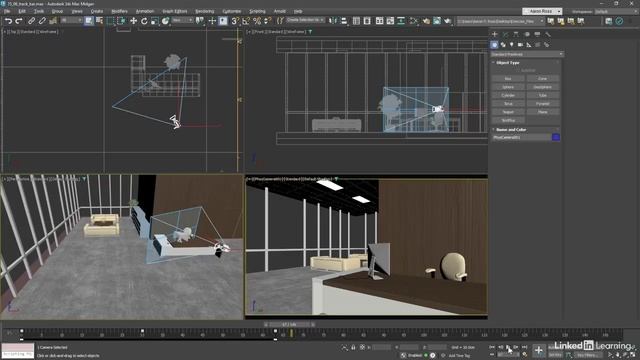Viewport: 640px width, 360px height.
Task: Open the Rendering menu
Action: pos(204,11)
